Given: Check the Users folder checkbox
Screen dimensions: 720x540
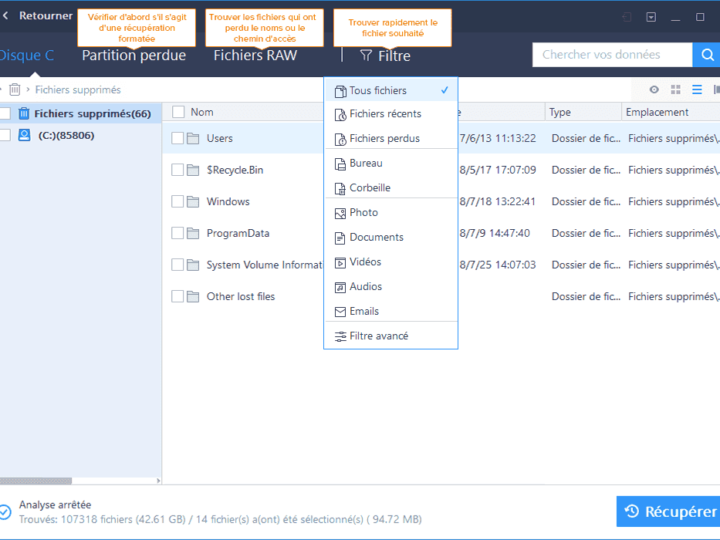Looking at the screenshot, I should (177, 138).
